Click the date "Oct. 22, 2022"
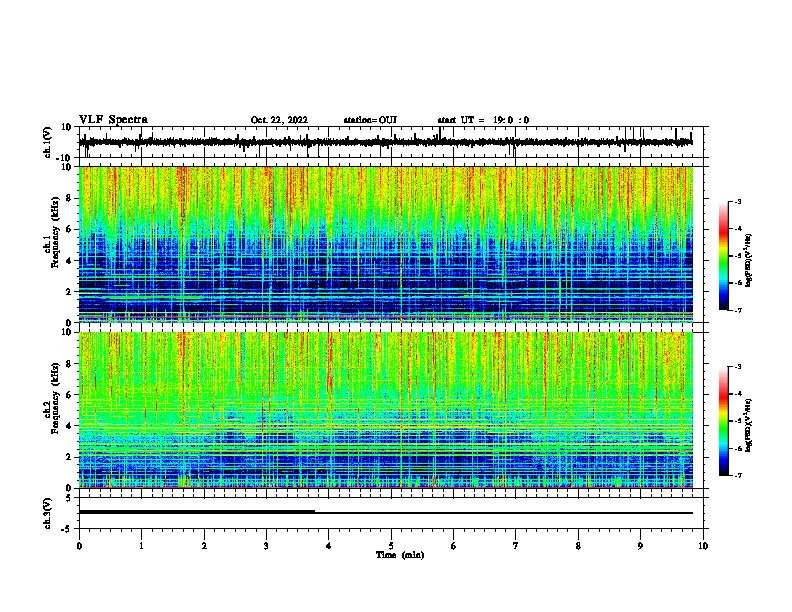 coord(279,120)
